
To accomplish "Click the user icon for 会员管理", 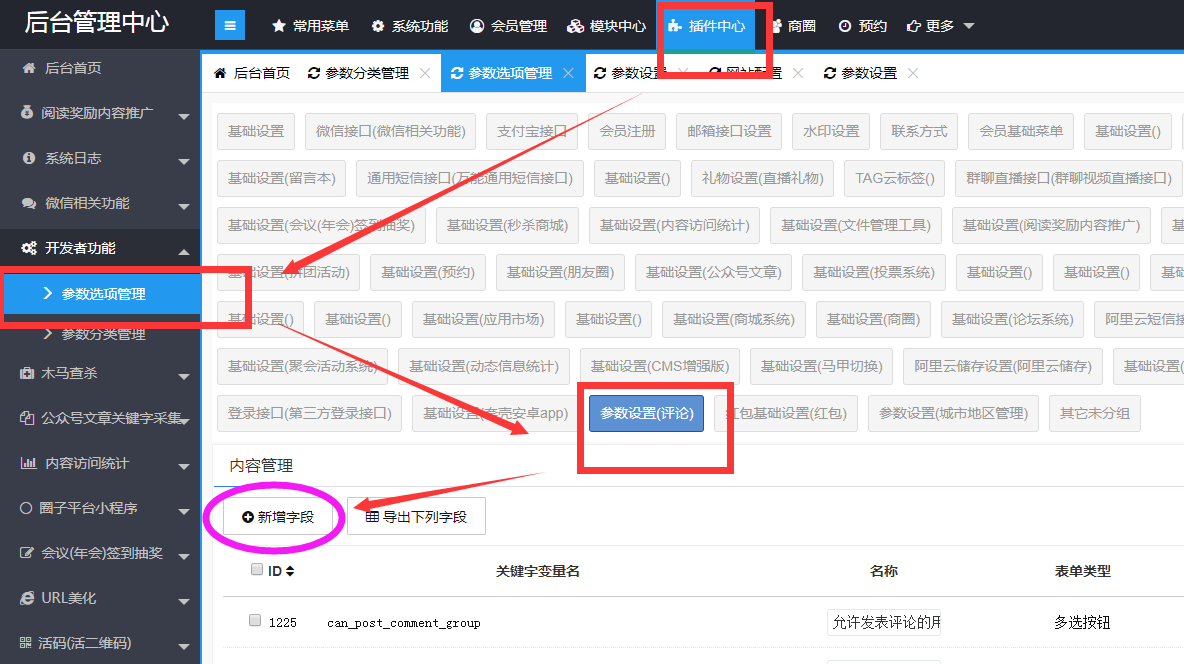I will click(x=477, y=26).
